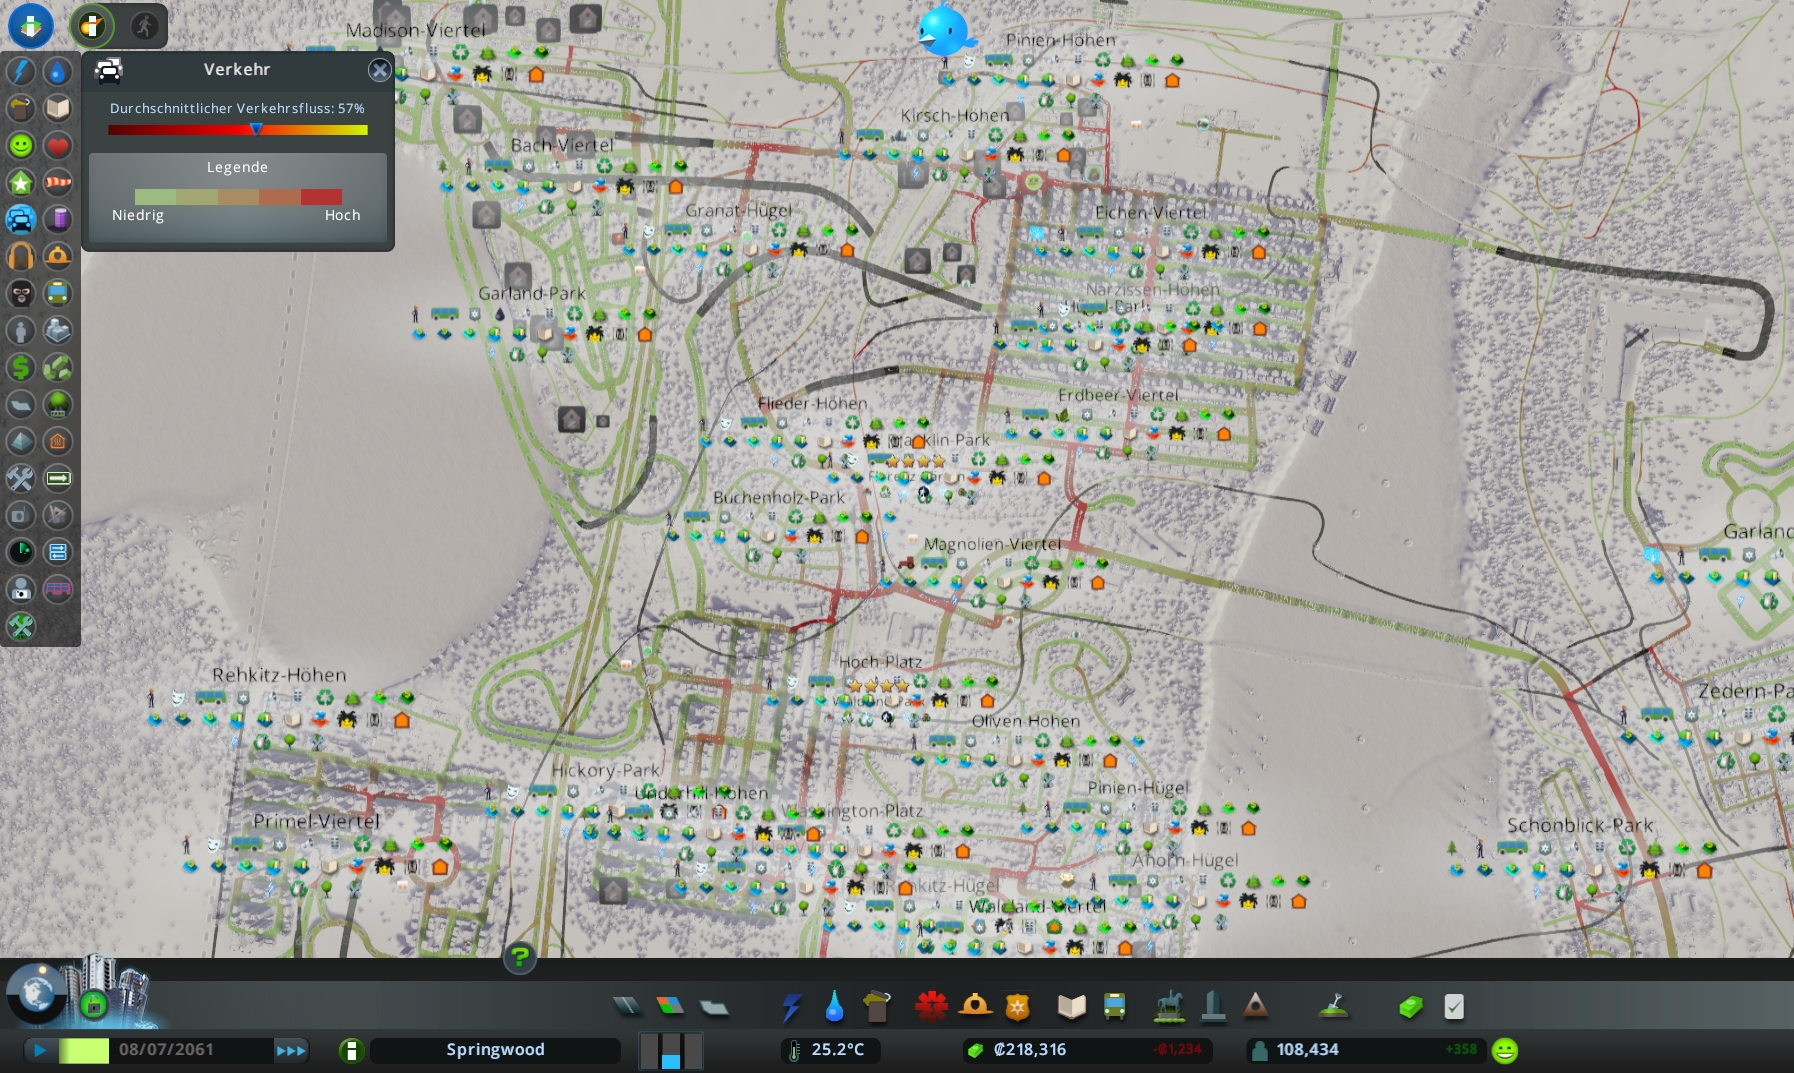Image resolution: width=1794 pixels, height=1073 pixels.
Task: Open the Pollution barrel info view
Action: pos(58,219)
